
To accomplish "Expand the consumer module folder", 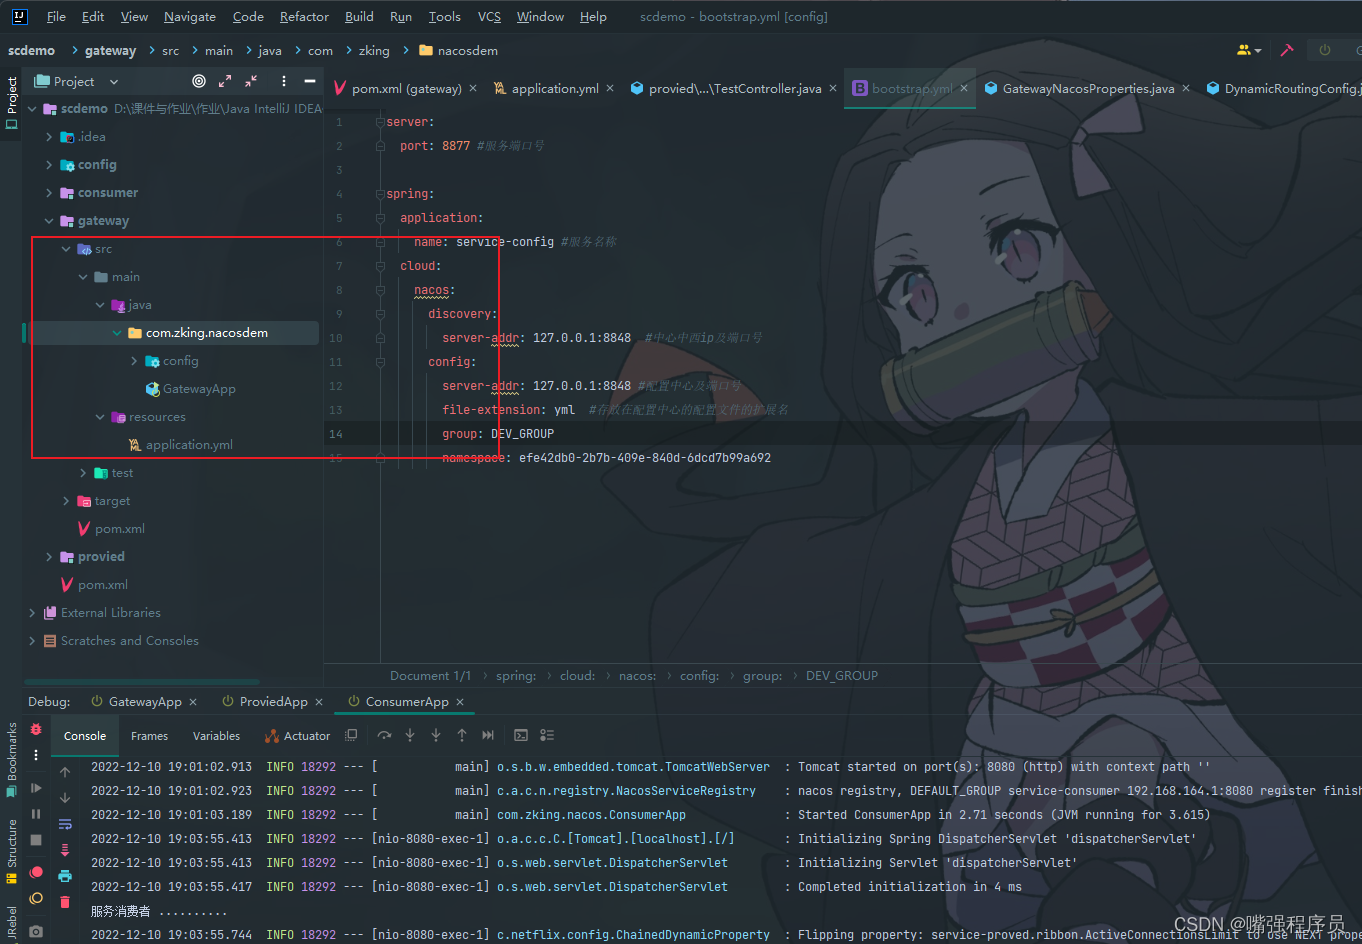I will (49, 193).
